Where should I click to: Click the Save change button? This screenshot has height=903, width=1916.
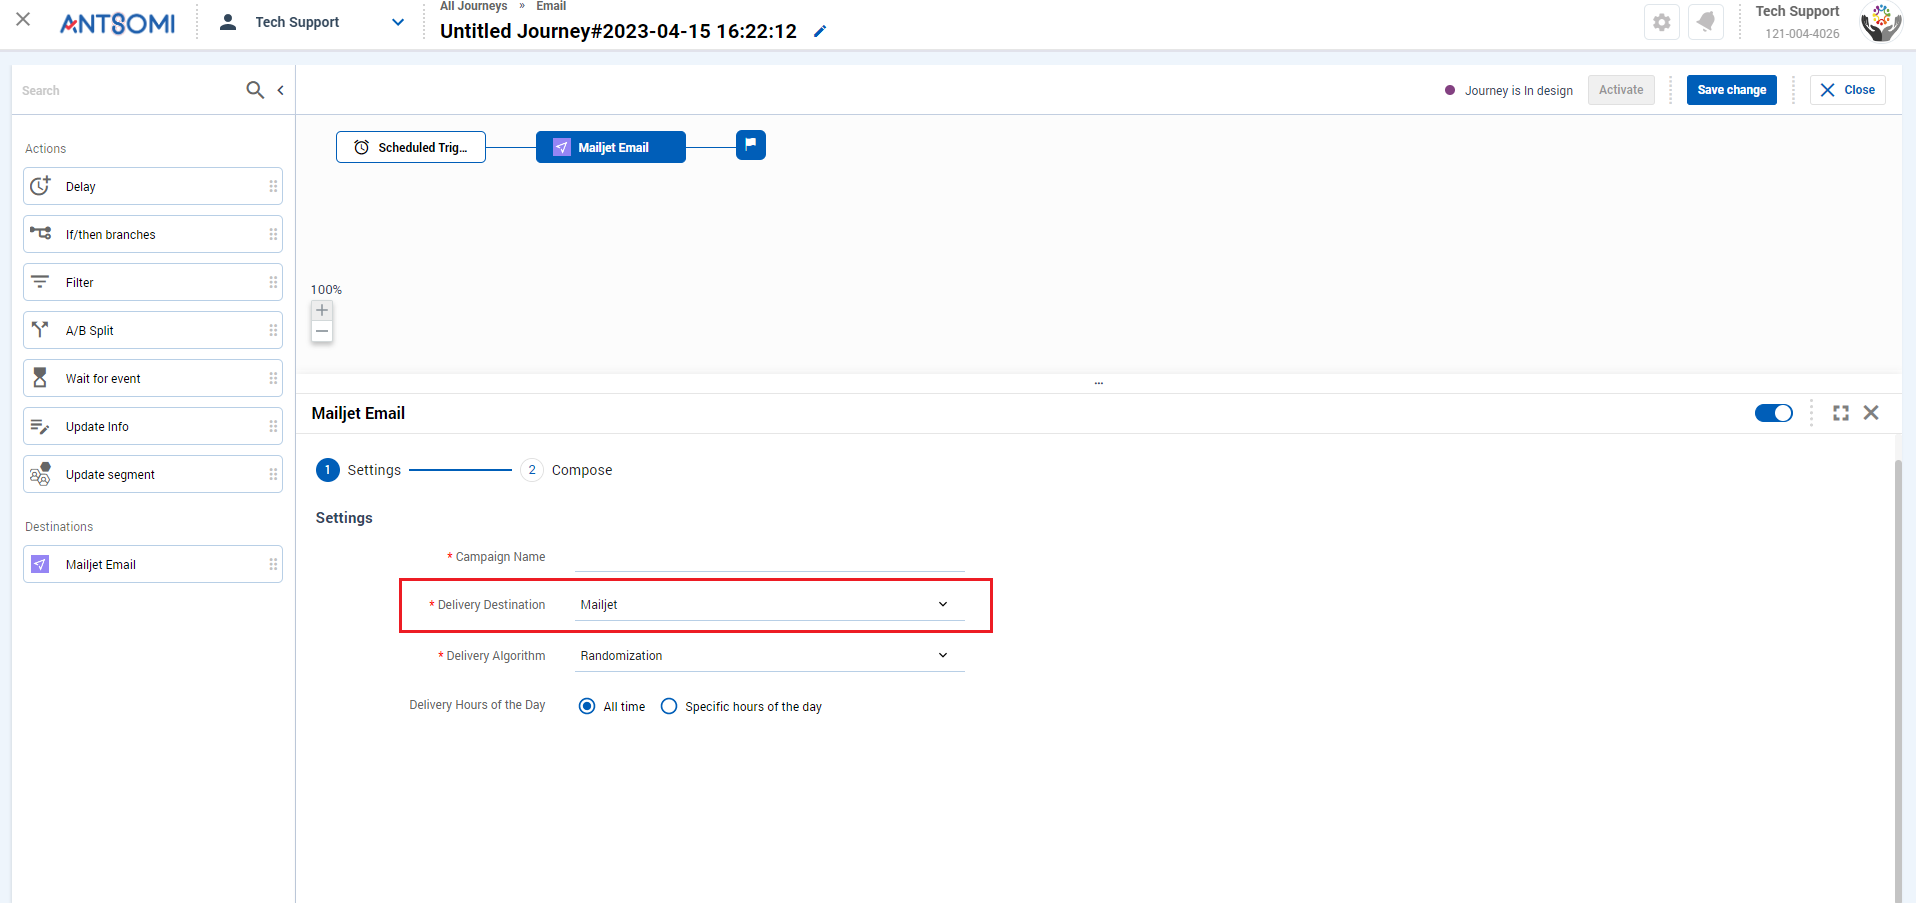click(x=1732, y=90)
